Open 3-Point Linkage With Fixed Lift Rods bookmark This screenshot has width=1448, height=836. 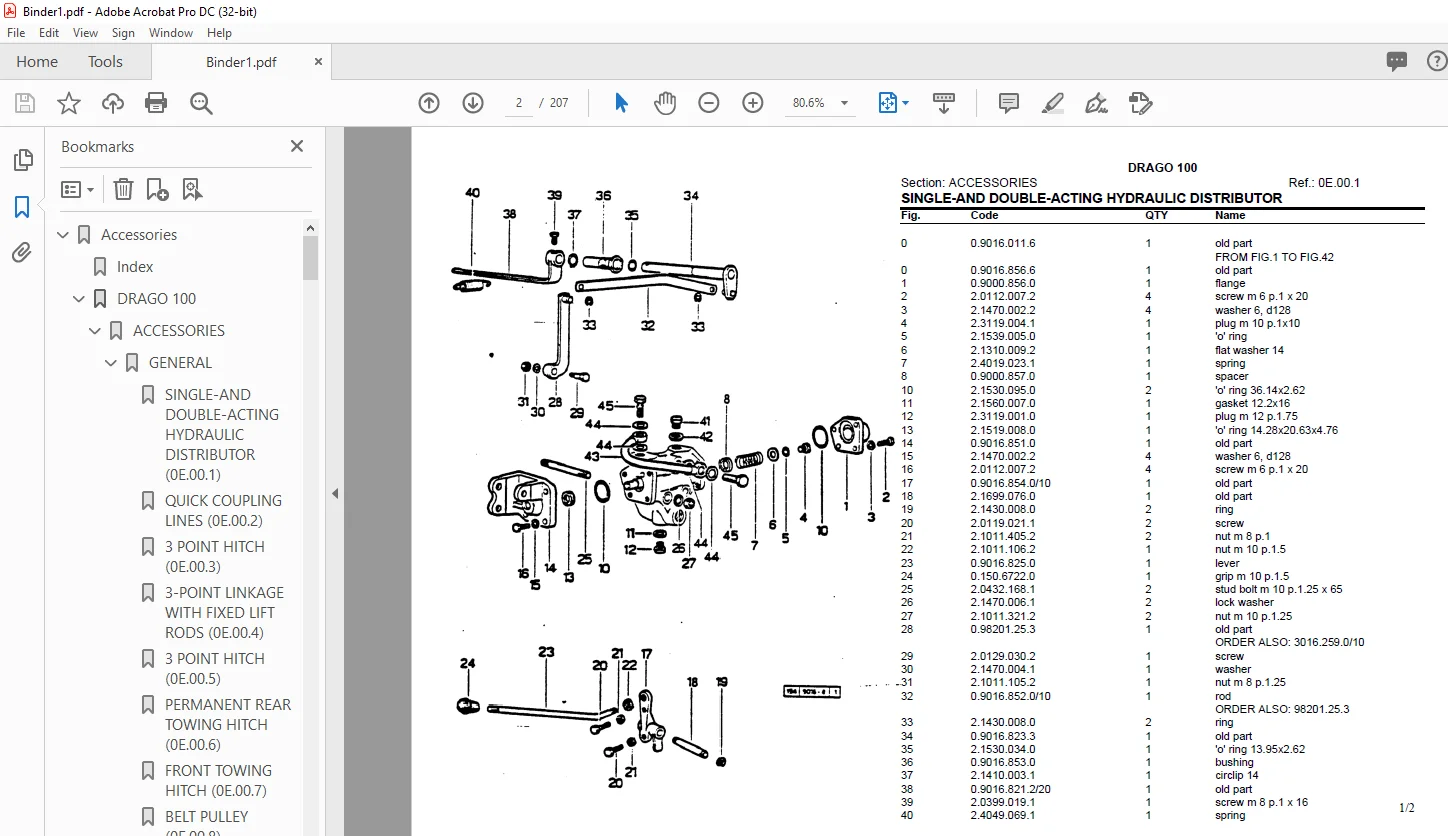(x=224, y=613)
